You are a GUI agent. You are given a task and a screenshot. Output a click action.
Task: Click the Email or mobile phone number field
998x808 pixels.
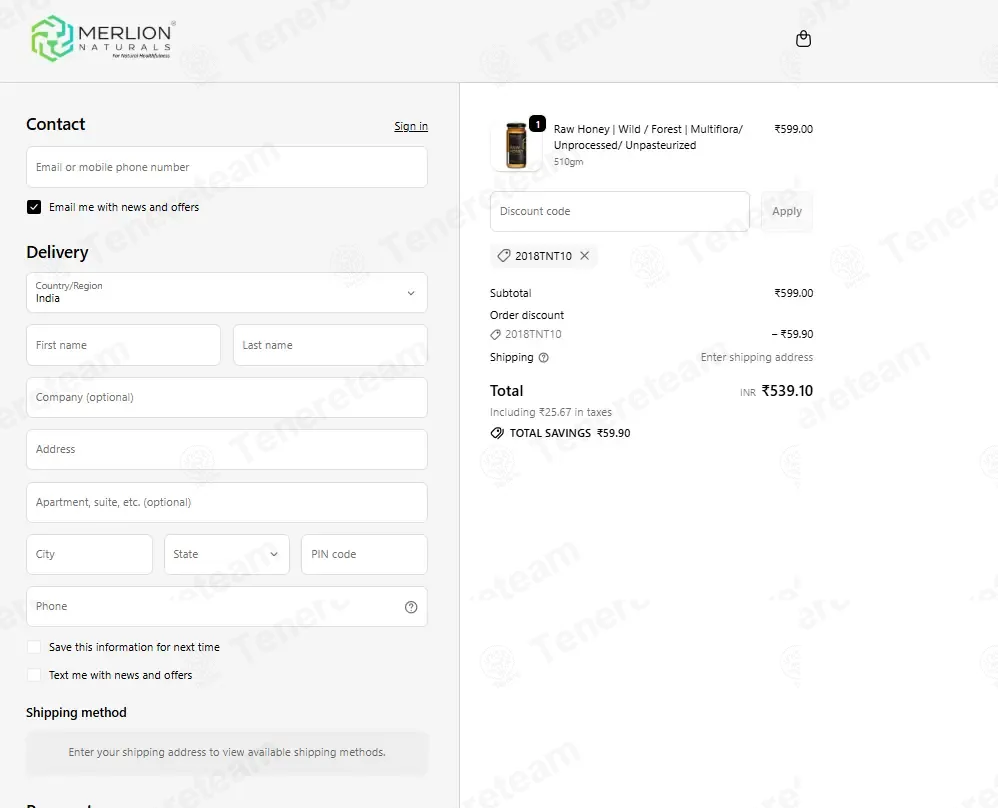pos(227,167)
